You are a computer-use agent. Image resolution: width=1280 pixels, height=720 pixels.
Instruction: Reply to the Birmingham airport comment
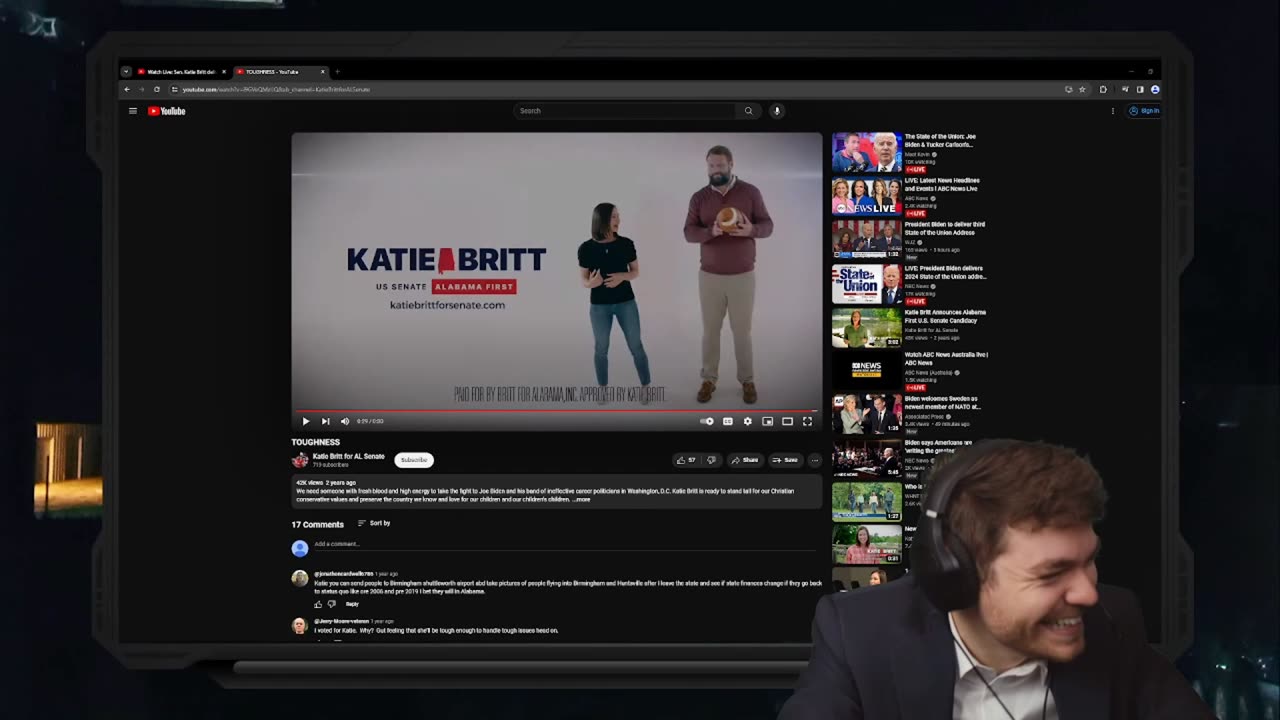[x=352, y=604]
